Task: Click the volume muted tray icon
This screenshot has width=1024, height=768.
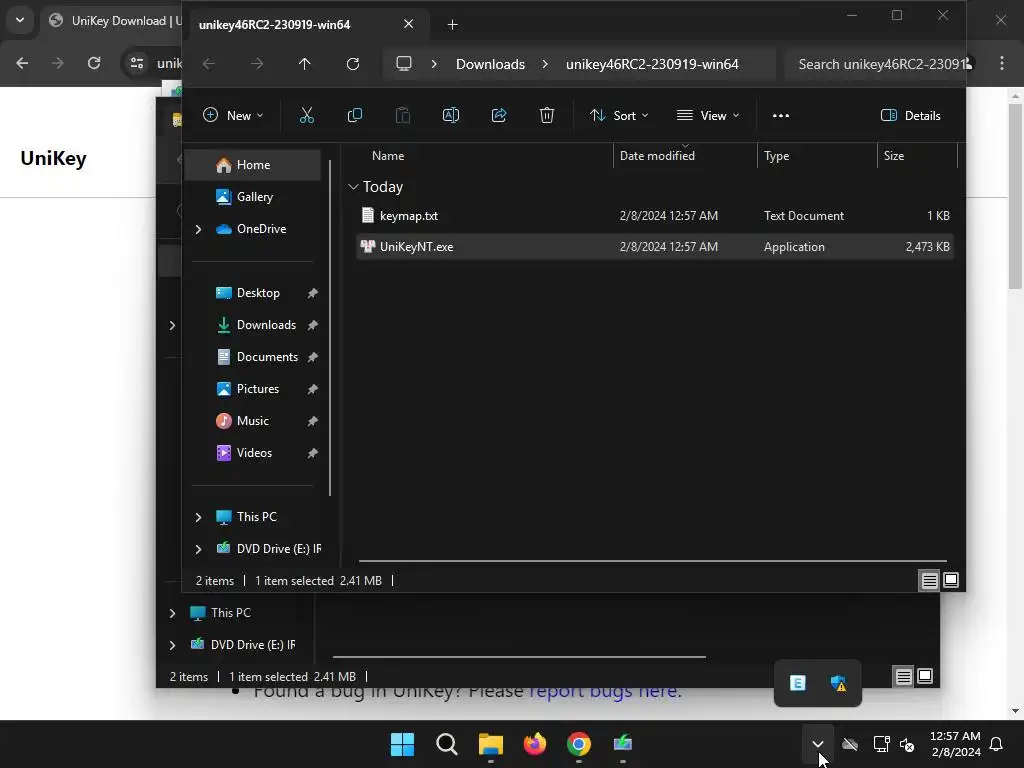Action: 907,744
